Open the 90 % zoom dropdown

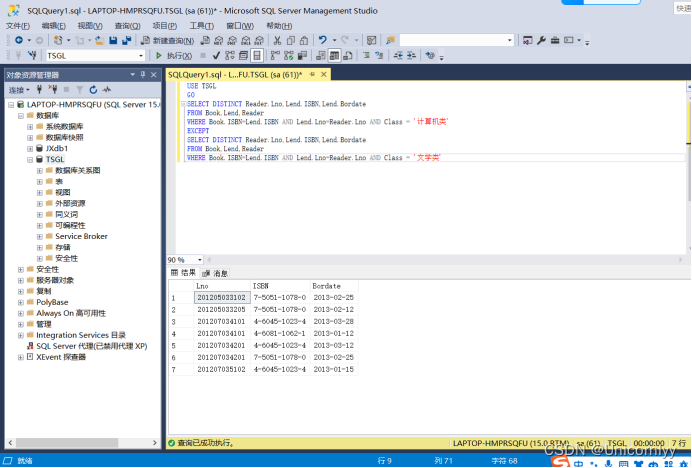tap(199, 260)
